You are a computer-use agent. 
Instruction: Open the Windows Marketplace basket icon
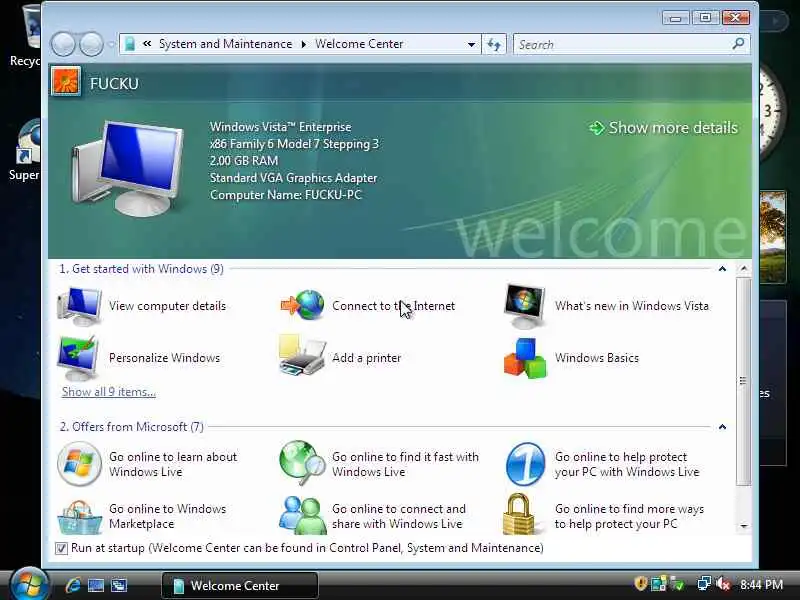pyautogui.click(x=80, y=517)
